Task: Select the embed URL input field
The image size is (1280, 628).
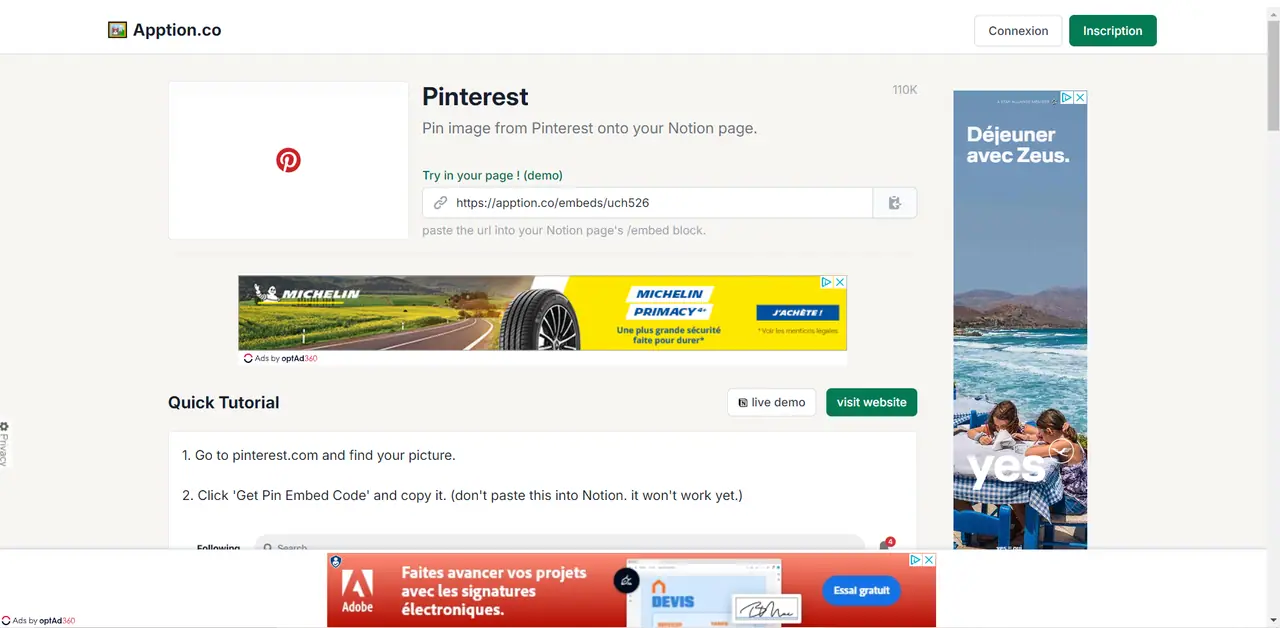Action: (647, 202)
